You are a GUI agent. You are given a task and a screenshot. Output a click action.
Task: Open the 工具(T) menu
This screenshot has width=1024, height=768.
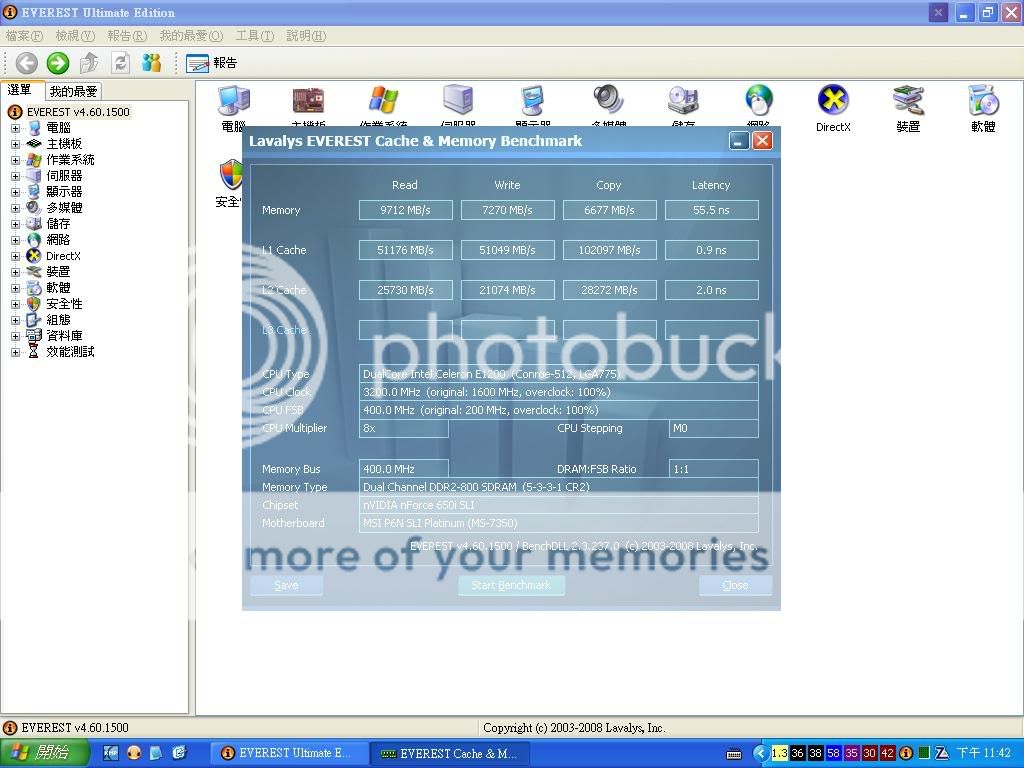(x=255, y=36)
